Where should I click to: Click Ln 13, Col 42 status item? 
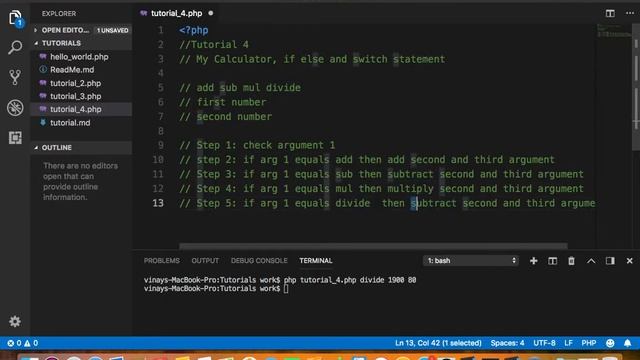point(438,343)
